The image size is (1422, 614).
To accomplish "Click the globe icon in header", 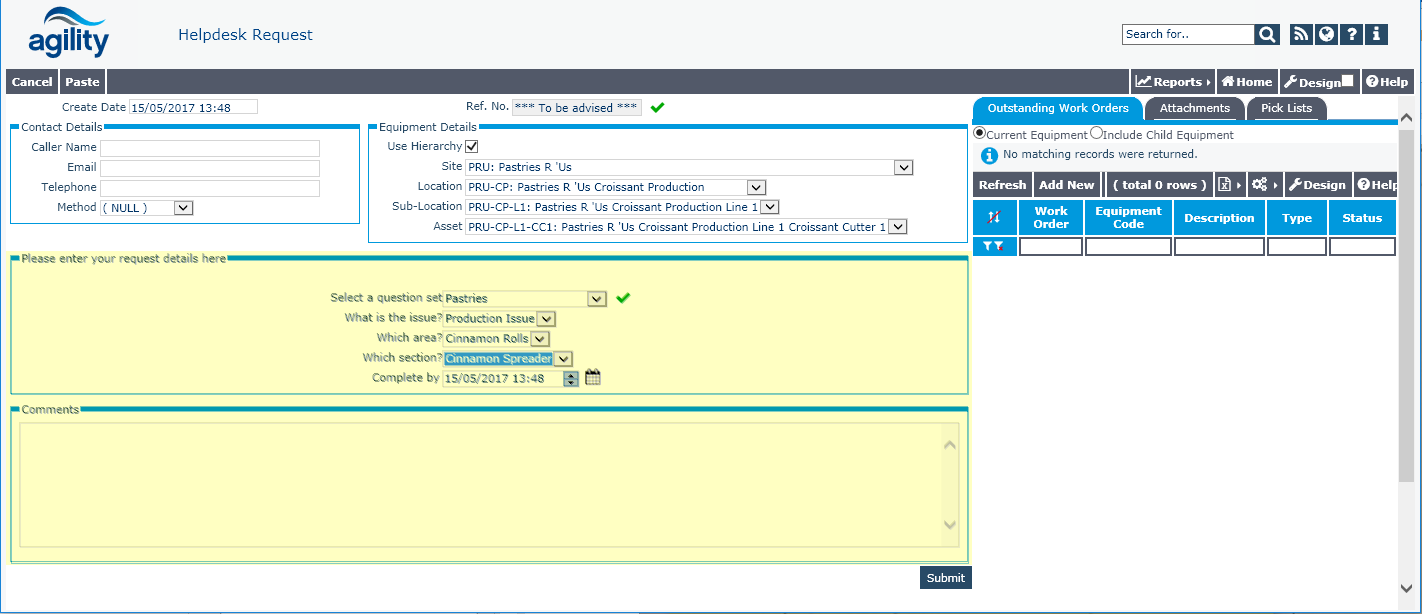I will coord(1326,35).
